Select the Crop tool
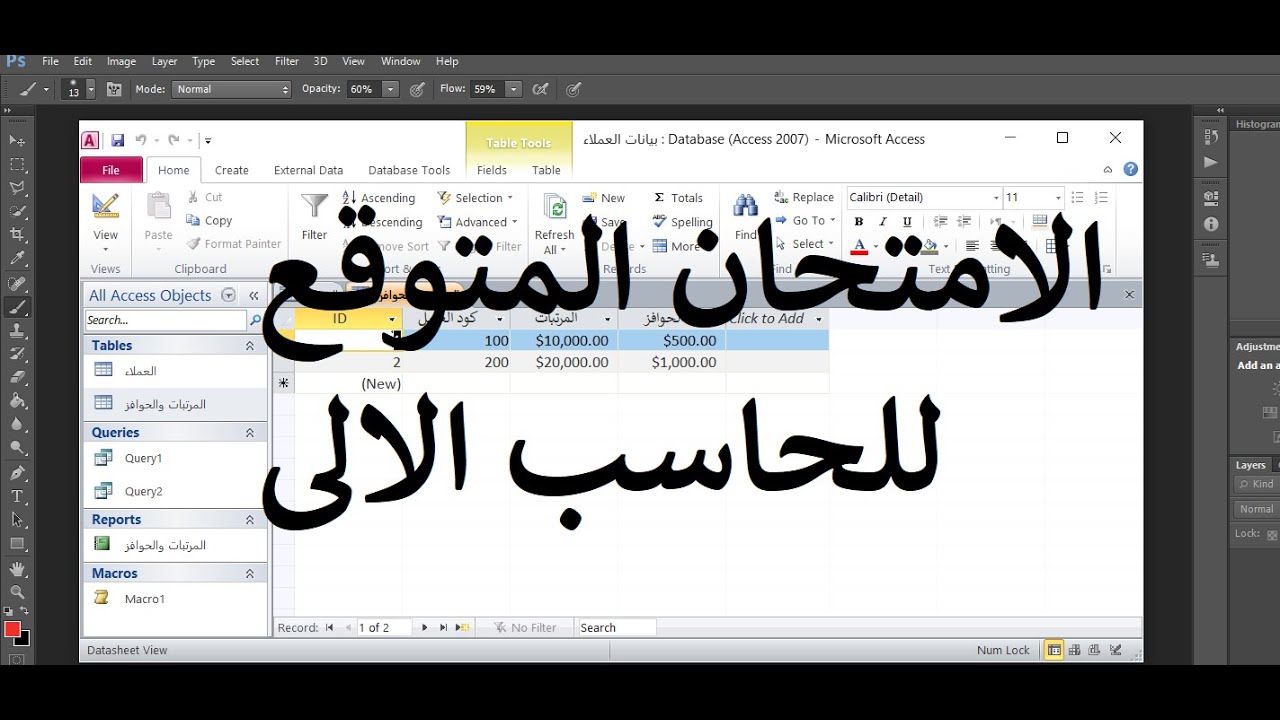Image resolution: width=1280 pixels, height=720 pixels. (x=17, y=234)
